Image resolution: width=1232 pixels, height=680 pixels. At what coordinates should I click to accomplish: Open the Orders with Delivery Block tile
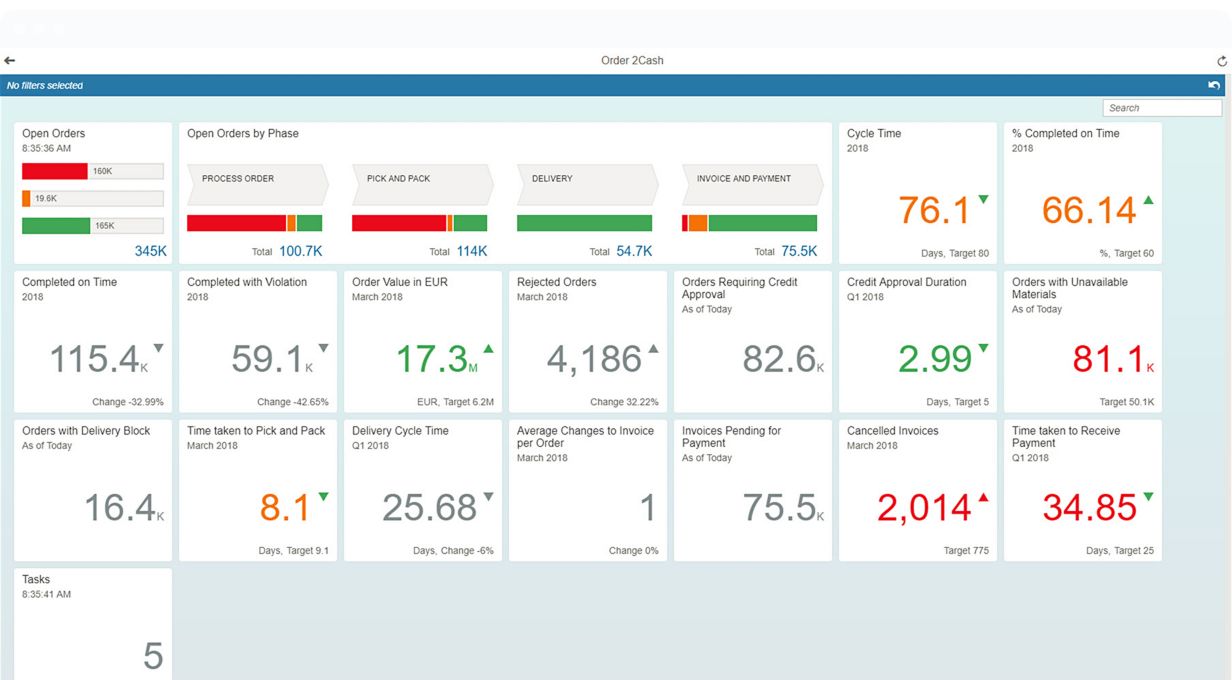(93, 490)
